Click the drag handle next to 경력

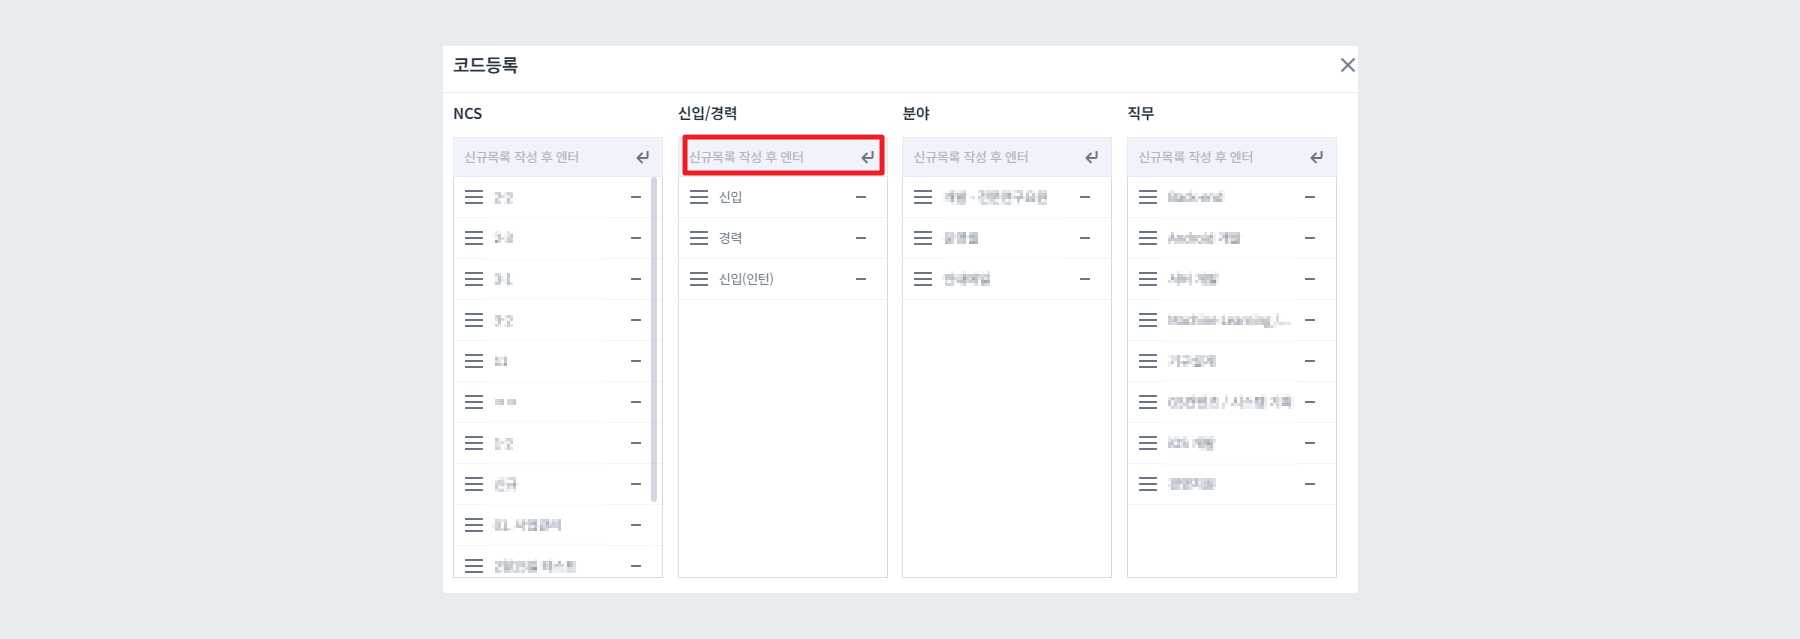700,237
